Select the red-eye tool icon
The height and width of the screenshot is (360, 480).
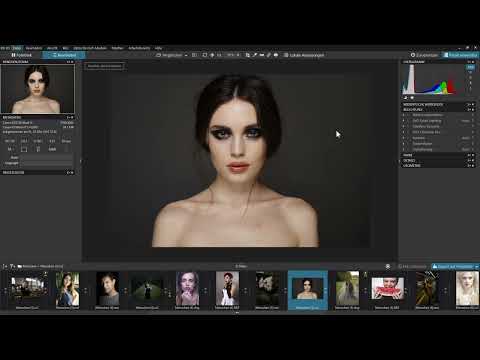tap(276, 55)
